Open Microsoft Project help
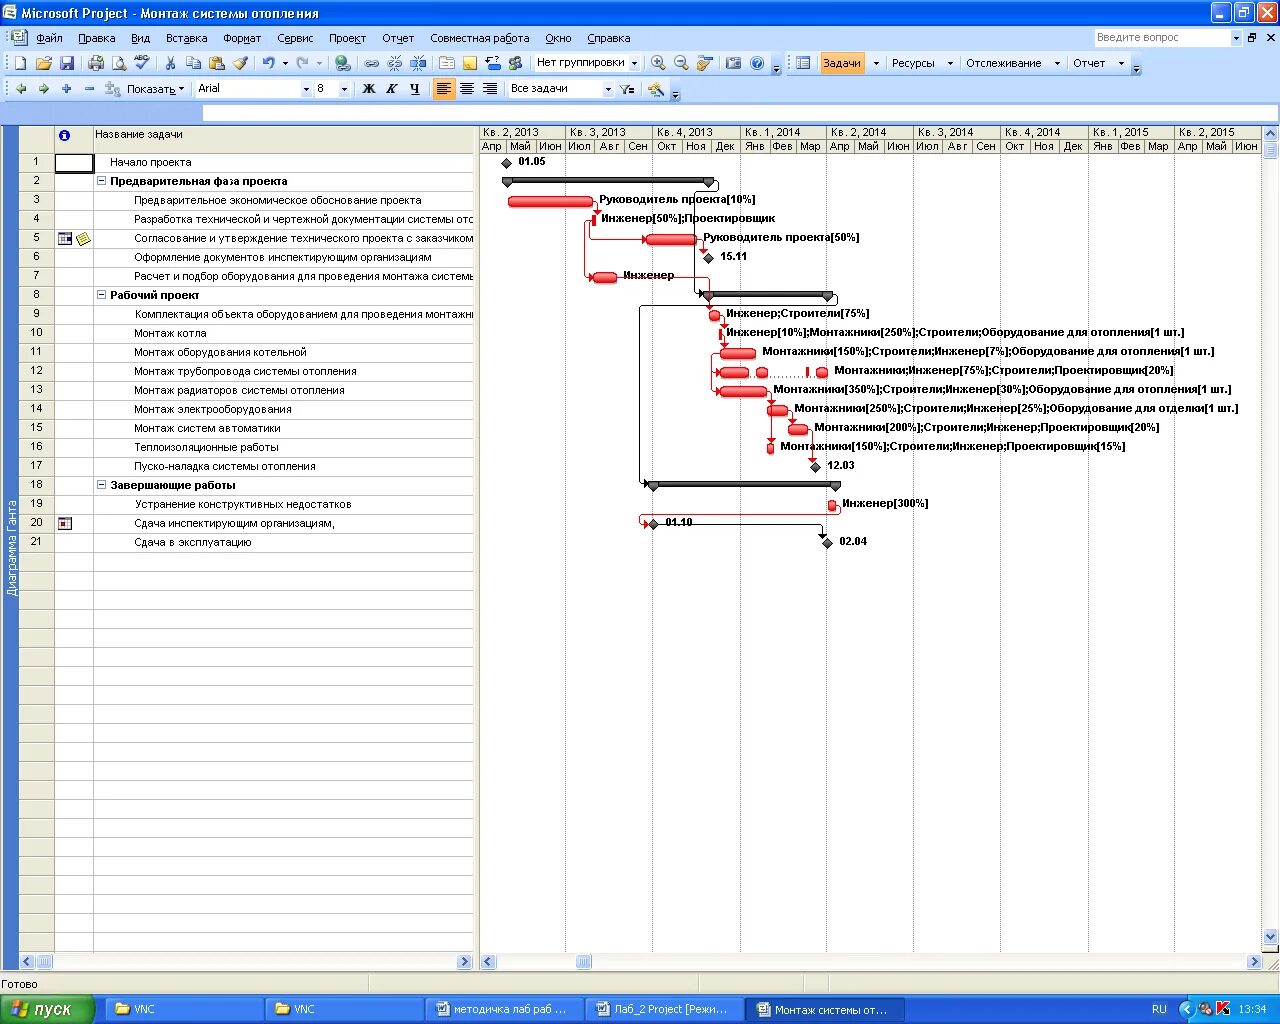This screenshot has height=1024, width=1280. 757,63
